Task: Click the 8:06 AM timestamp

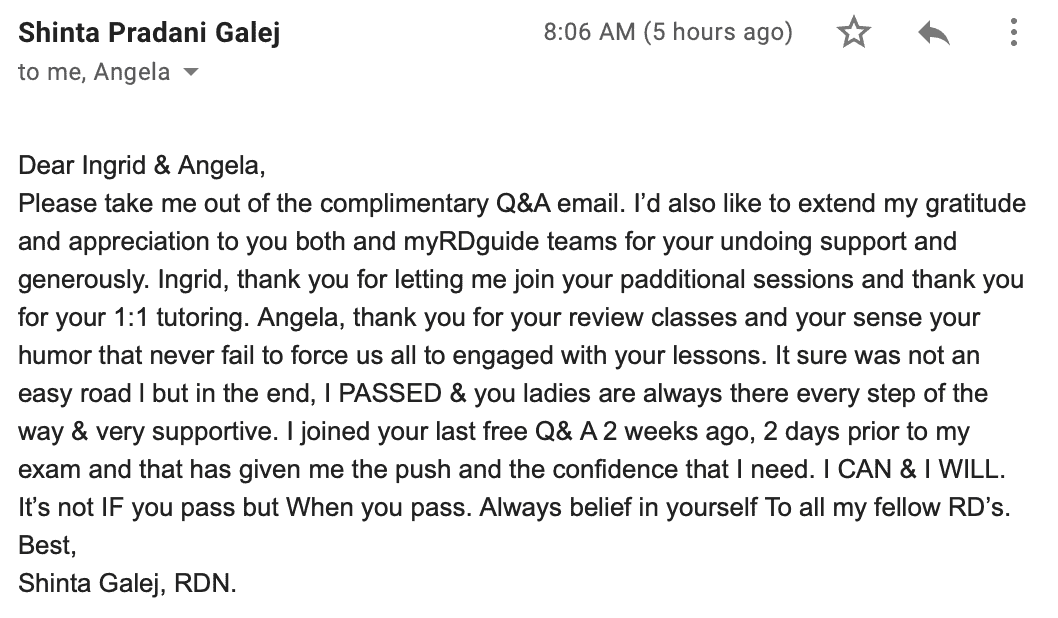Action: click(x=589, y=32)
